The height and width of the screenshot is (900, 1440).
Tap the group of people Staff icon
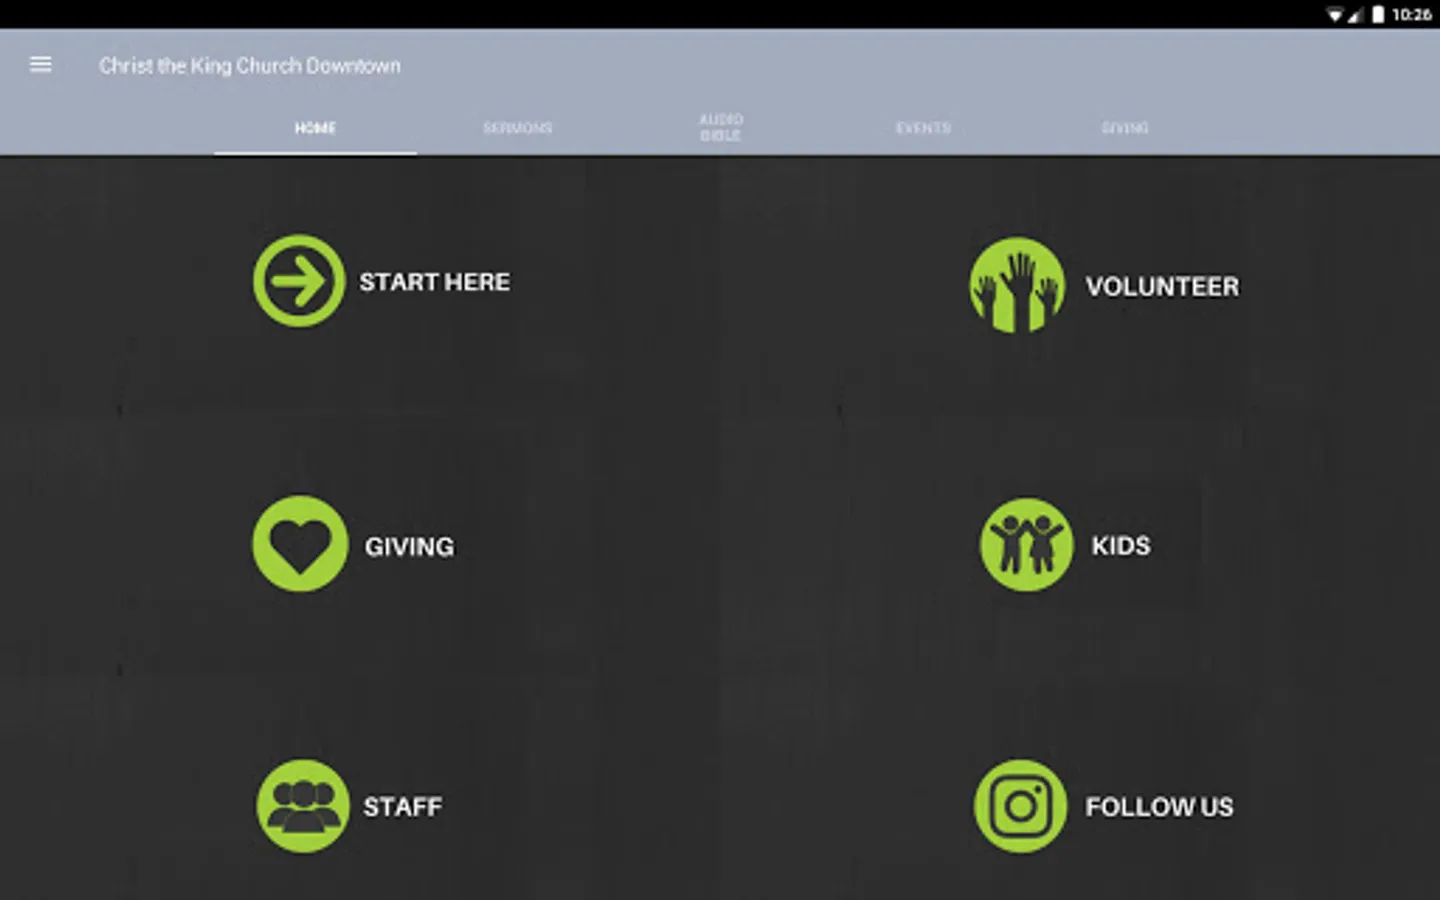(x=303, y=806)
